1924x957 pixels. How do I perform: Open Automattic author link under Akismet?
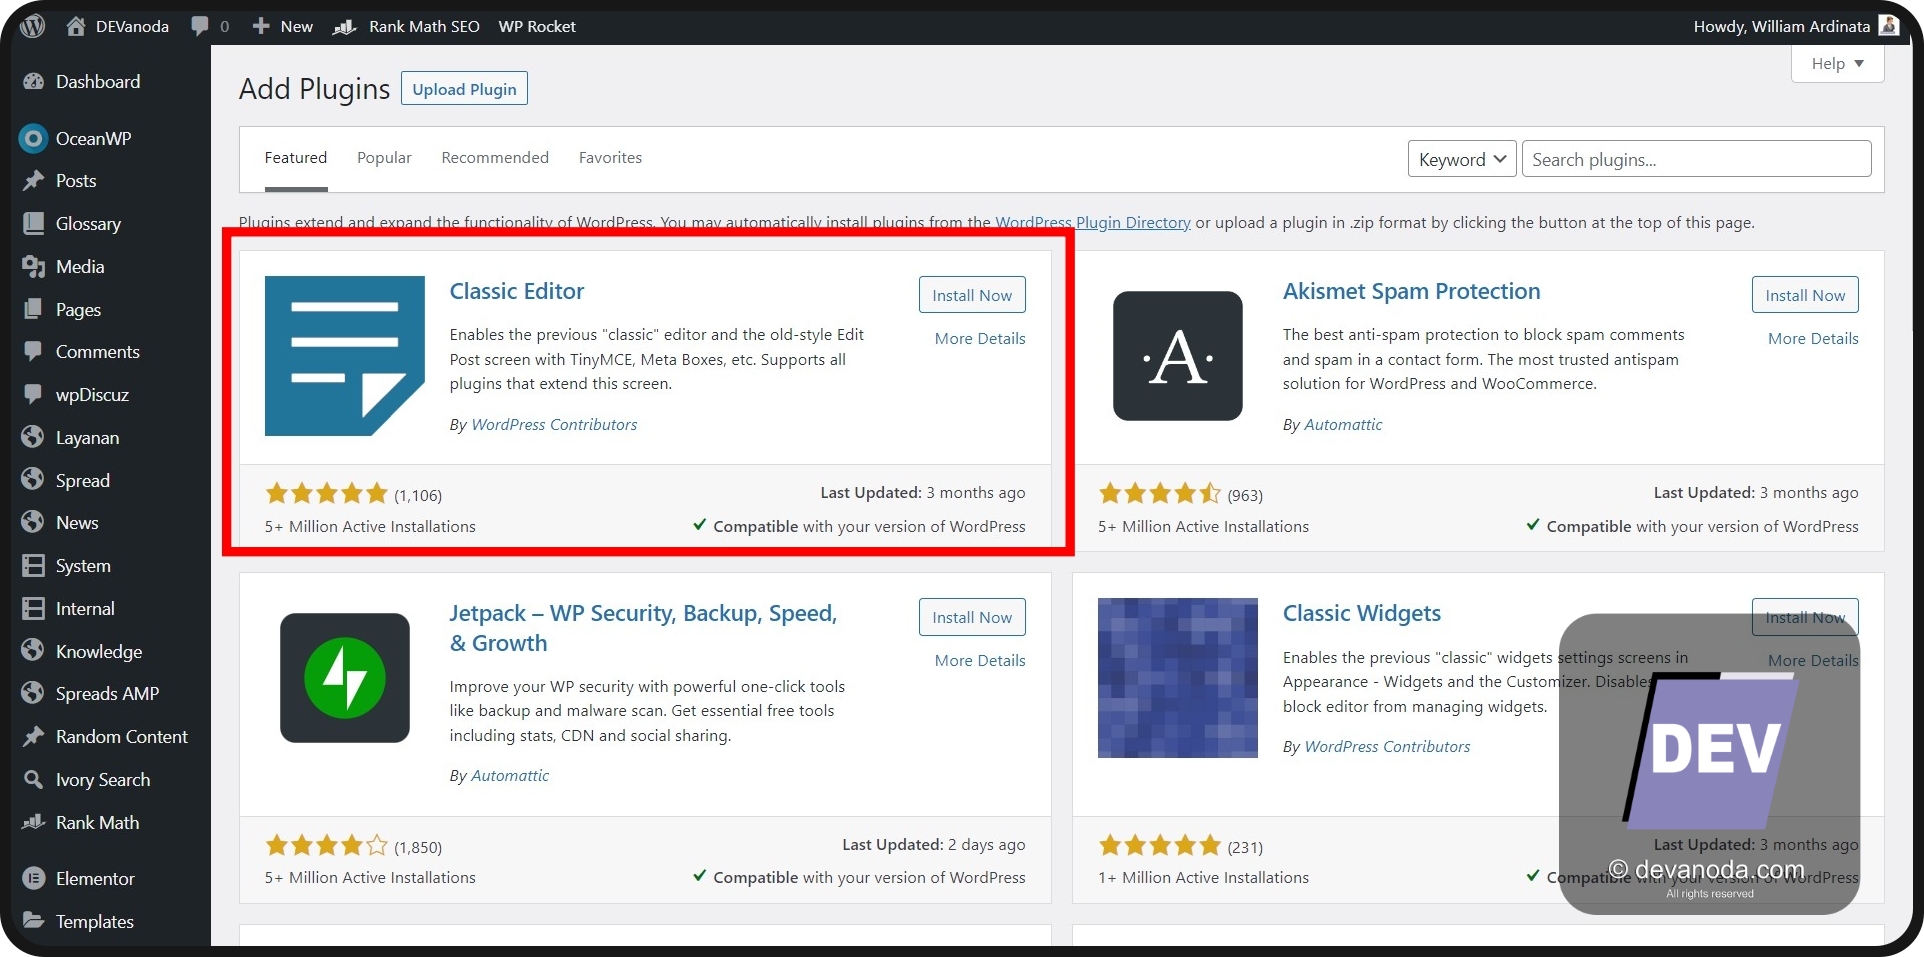[1343, 425]
